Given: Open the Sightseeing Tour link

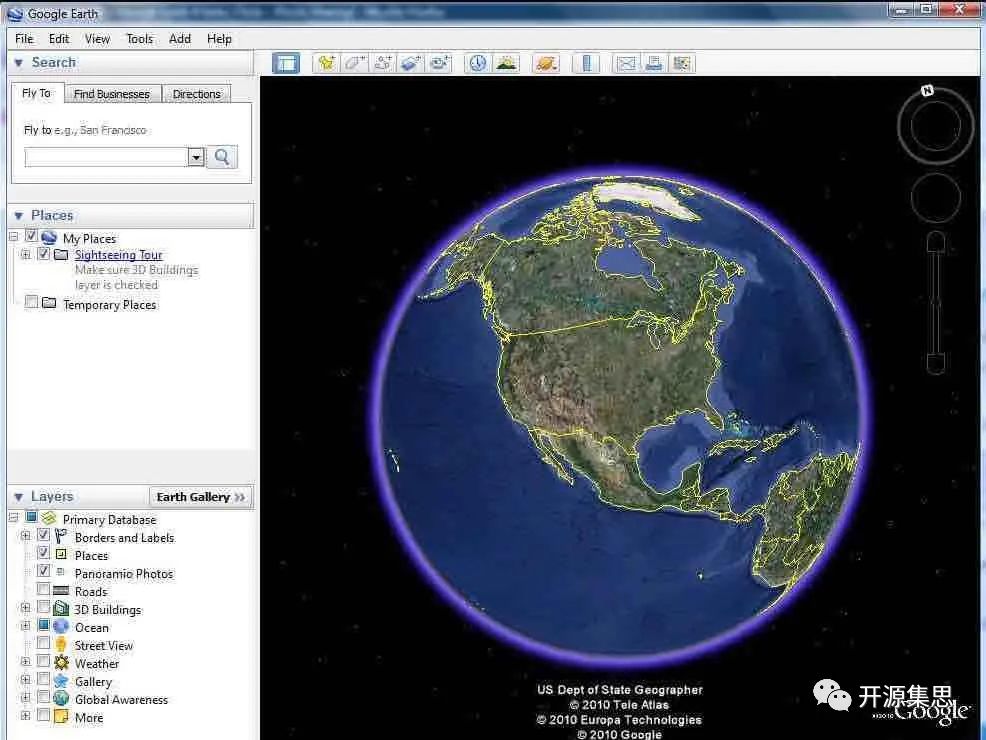Looking at the screenshot, I should point(119,255).
